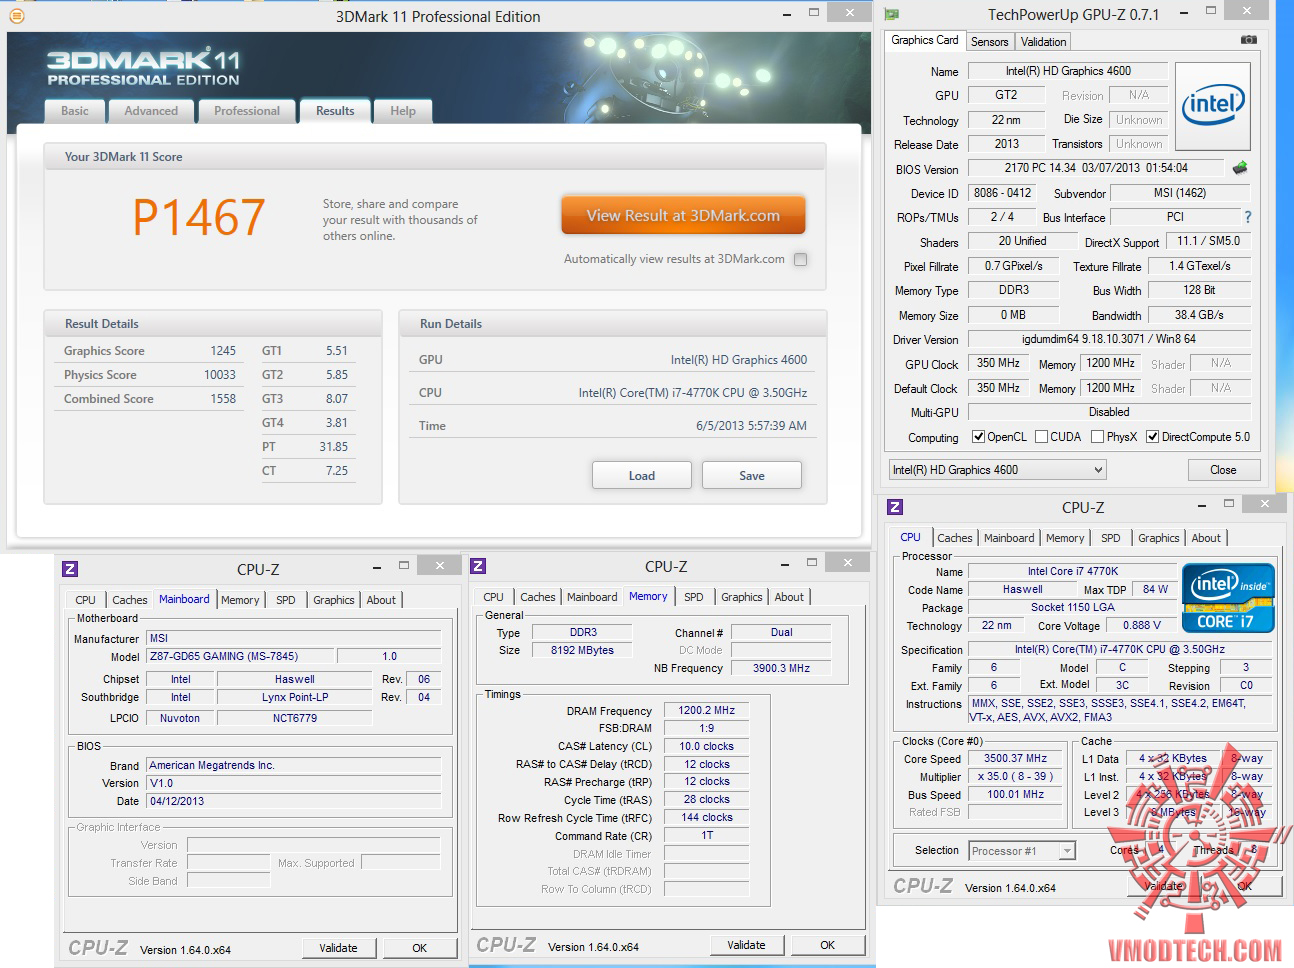Open the Bus Interface question mark help
1294x968 pixels.
(x=1247, y=217)
